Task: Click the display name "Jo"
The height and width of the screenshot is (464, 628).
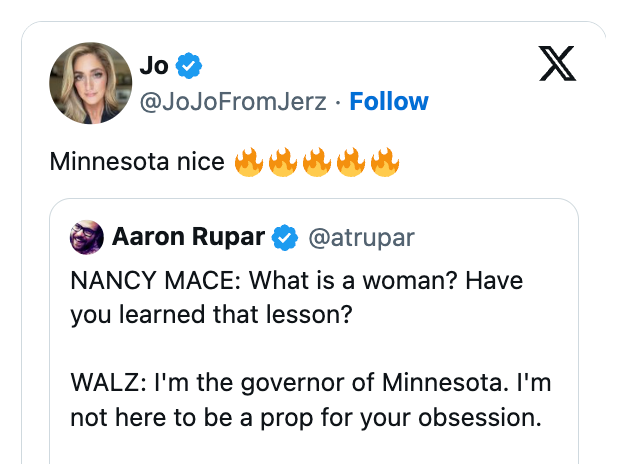Action: click(x=154, y=66)
